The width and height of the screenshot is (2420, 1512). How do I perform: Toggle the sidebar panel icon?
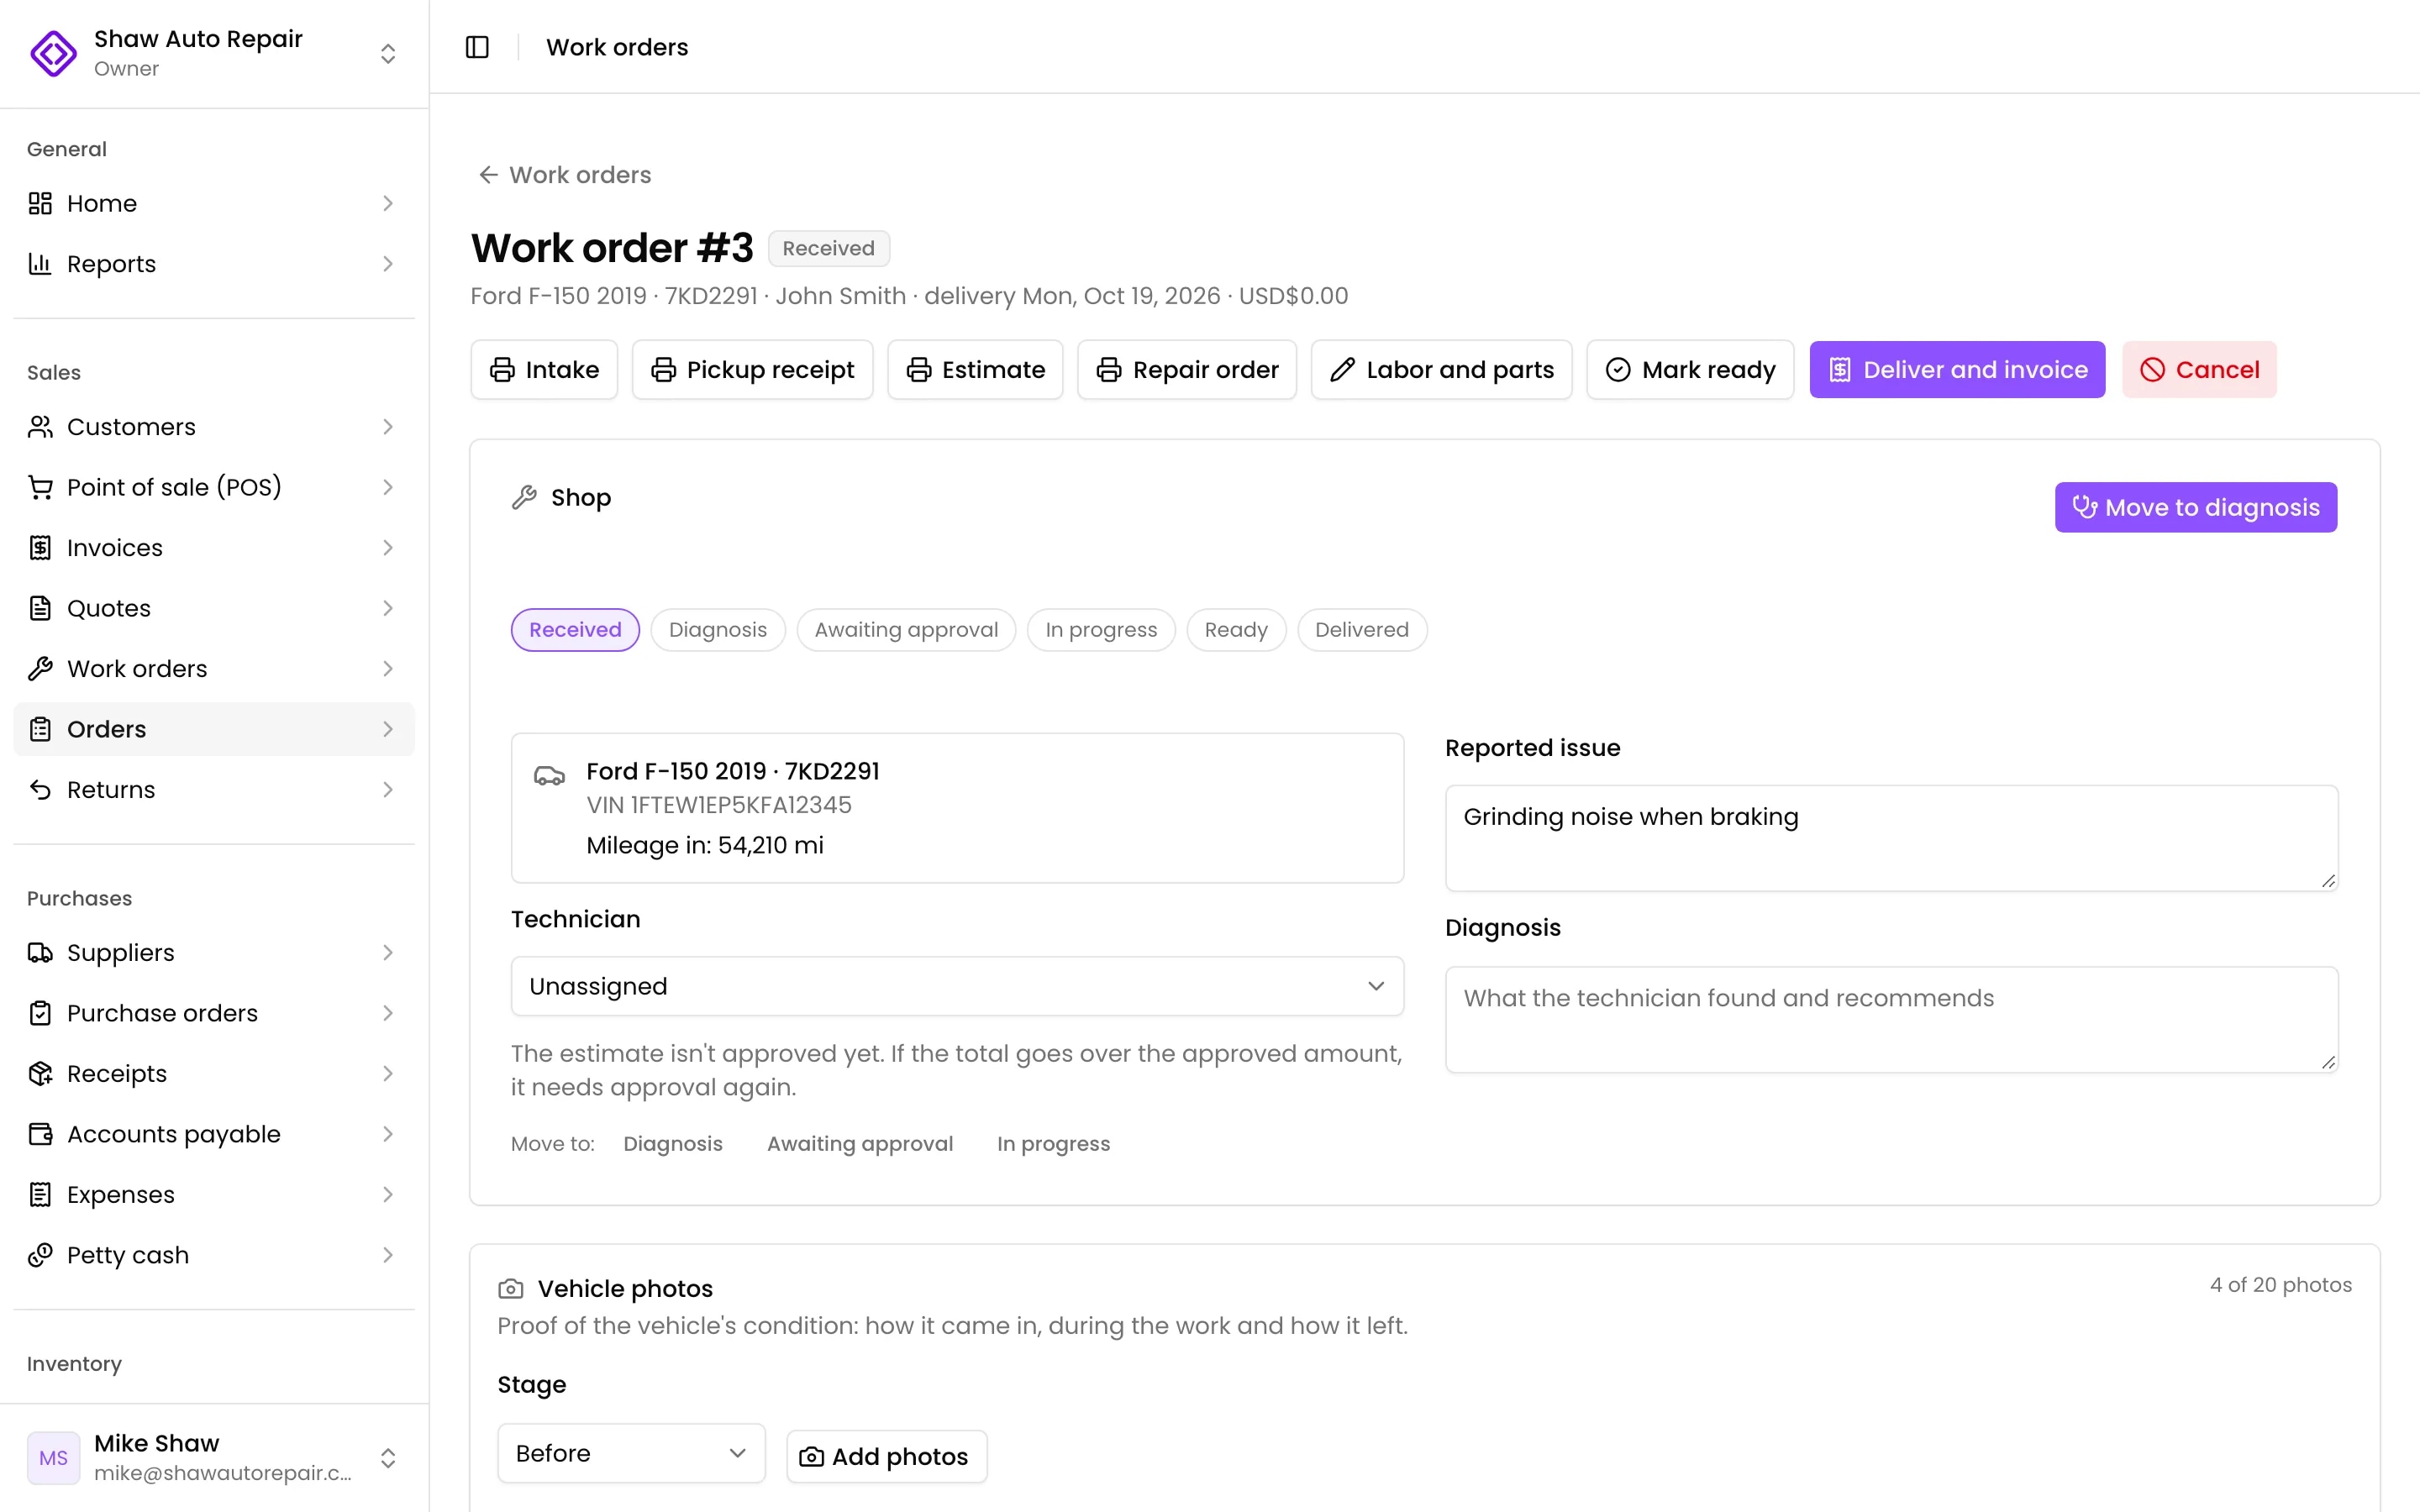(x=477, y=47)
